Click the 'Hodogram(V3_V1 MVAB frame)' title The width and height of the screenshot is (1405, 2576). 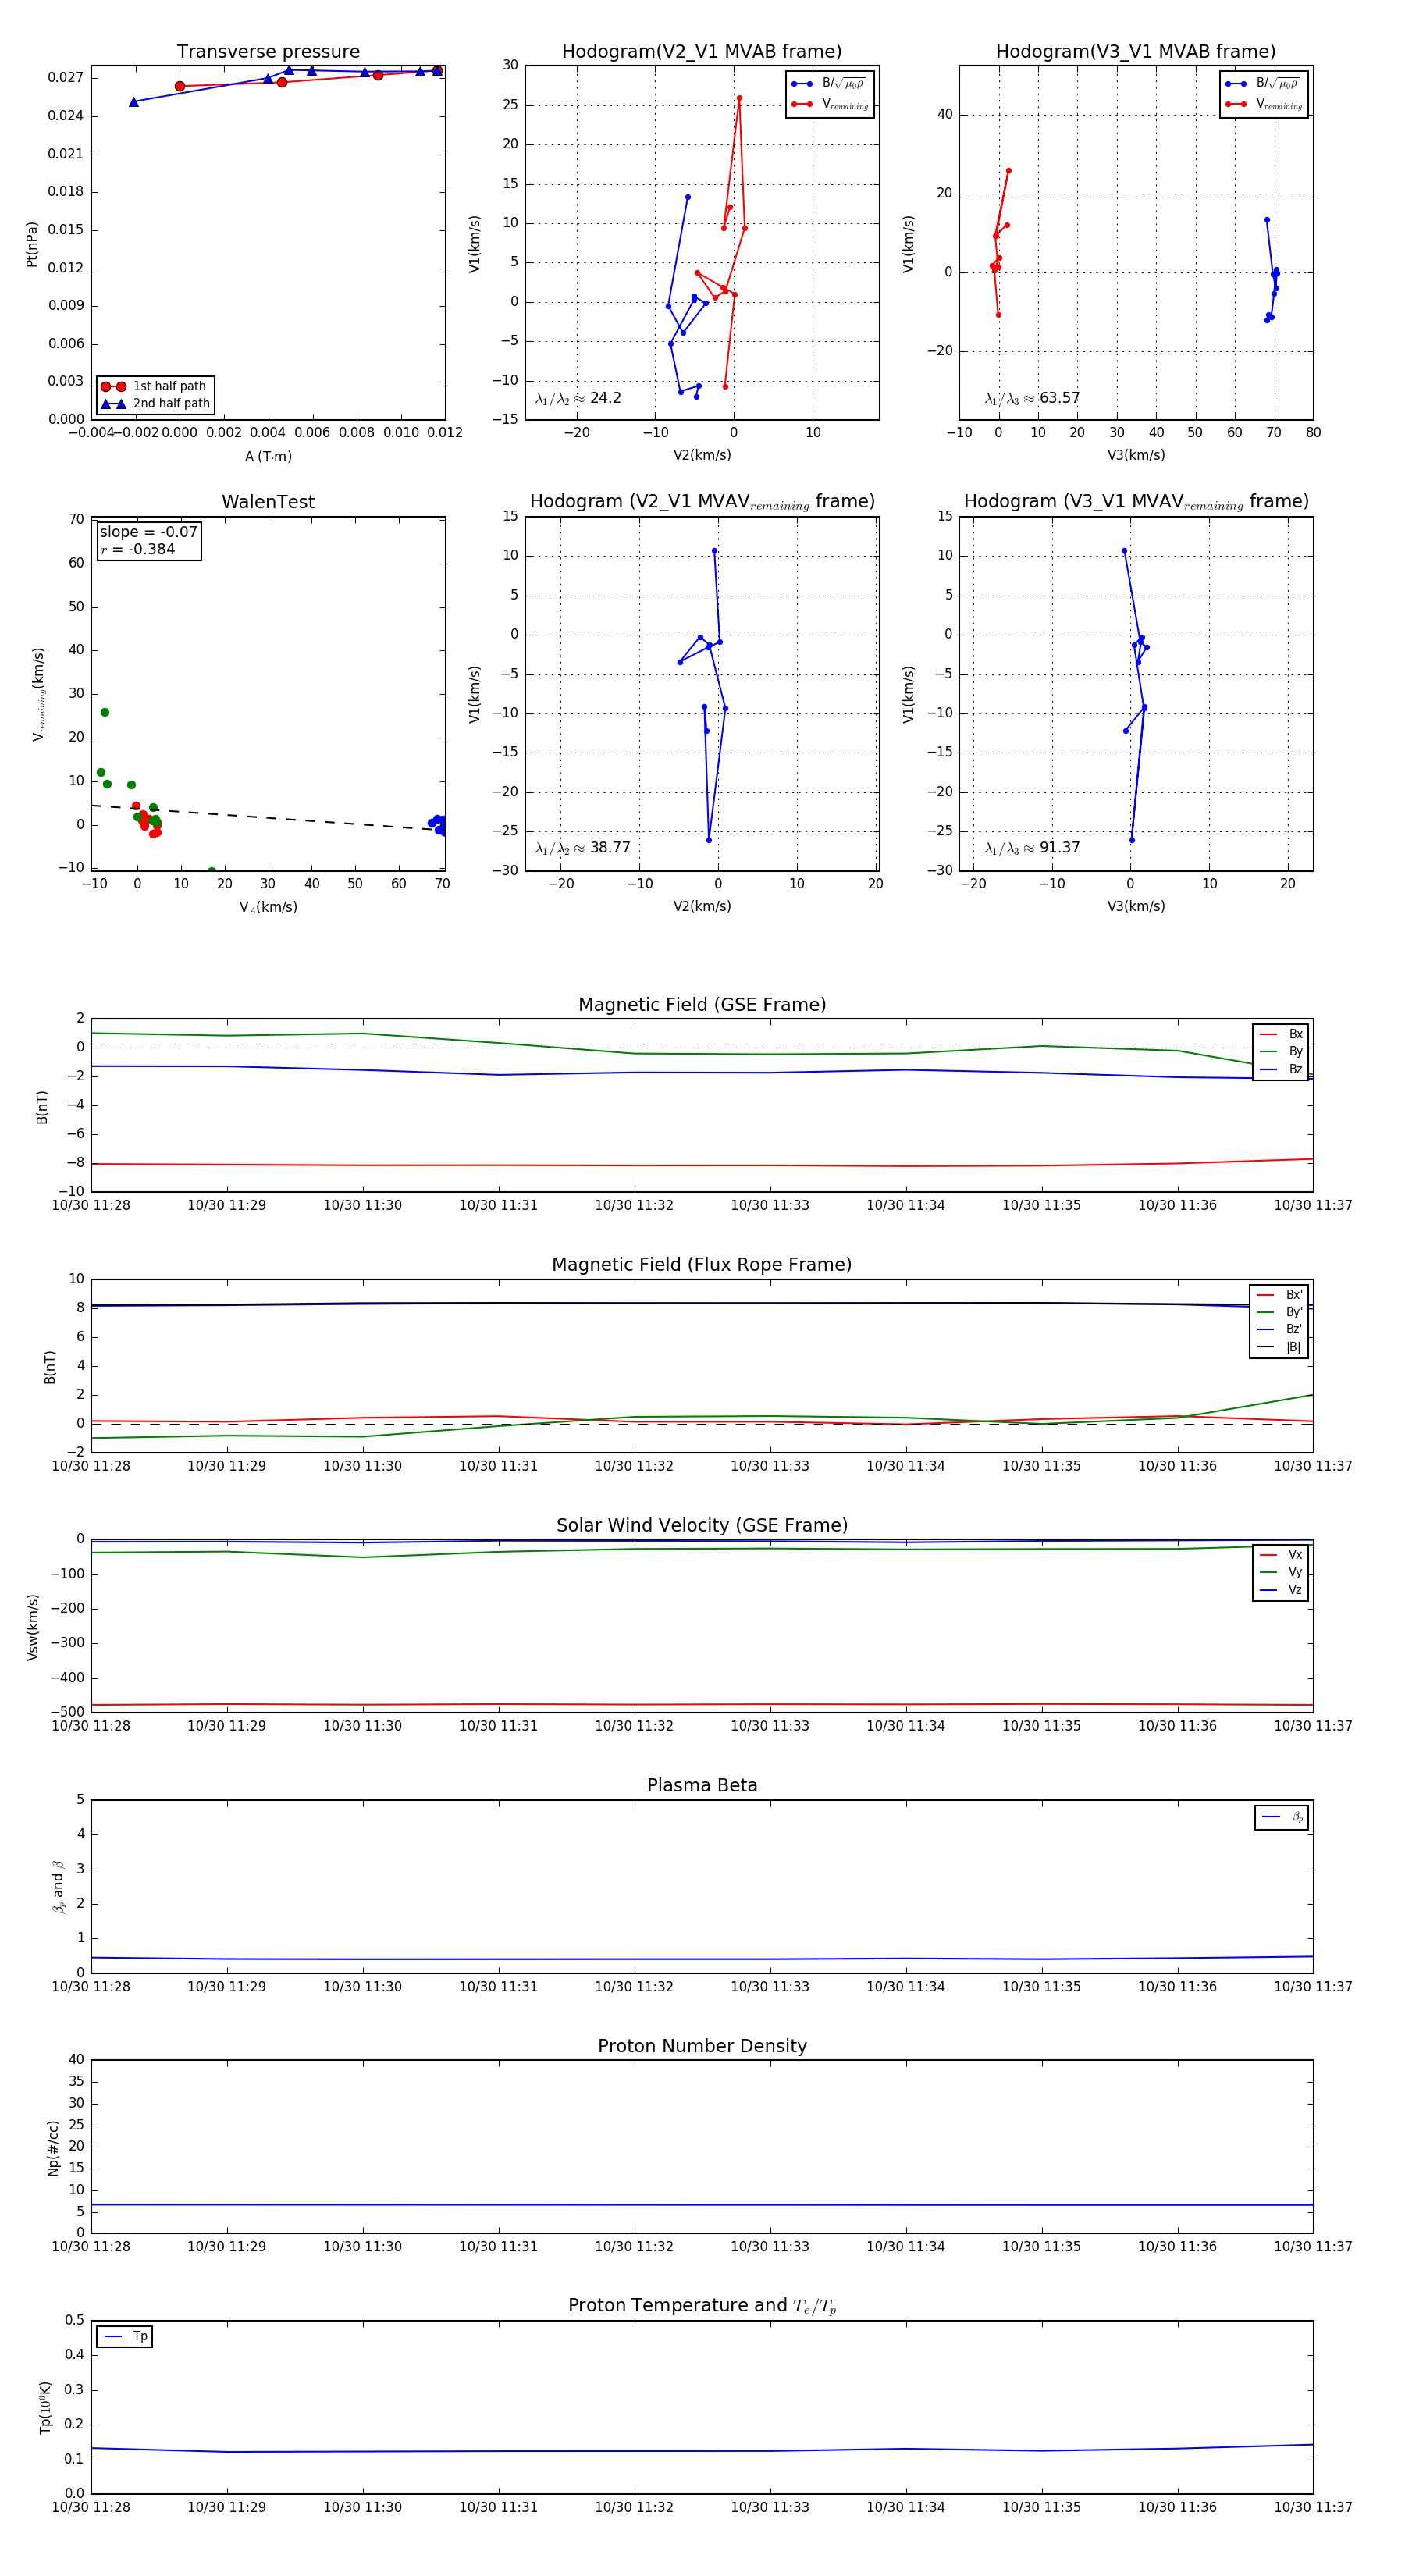tap(1136, 52)
